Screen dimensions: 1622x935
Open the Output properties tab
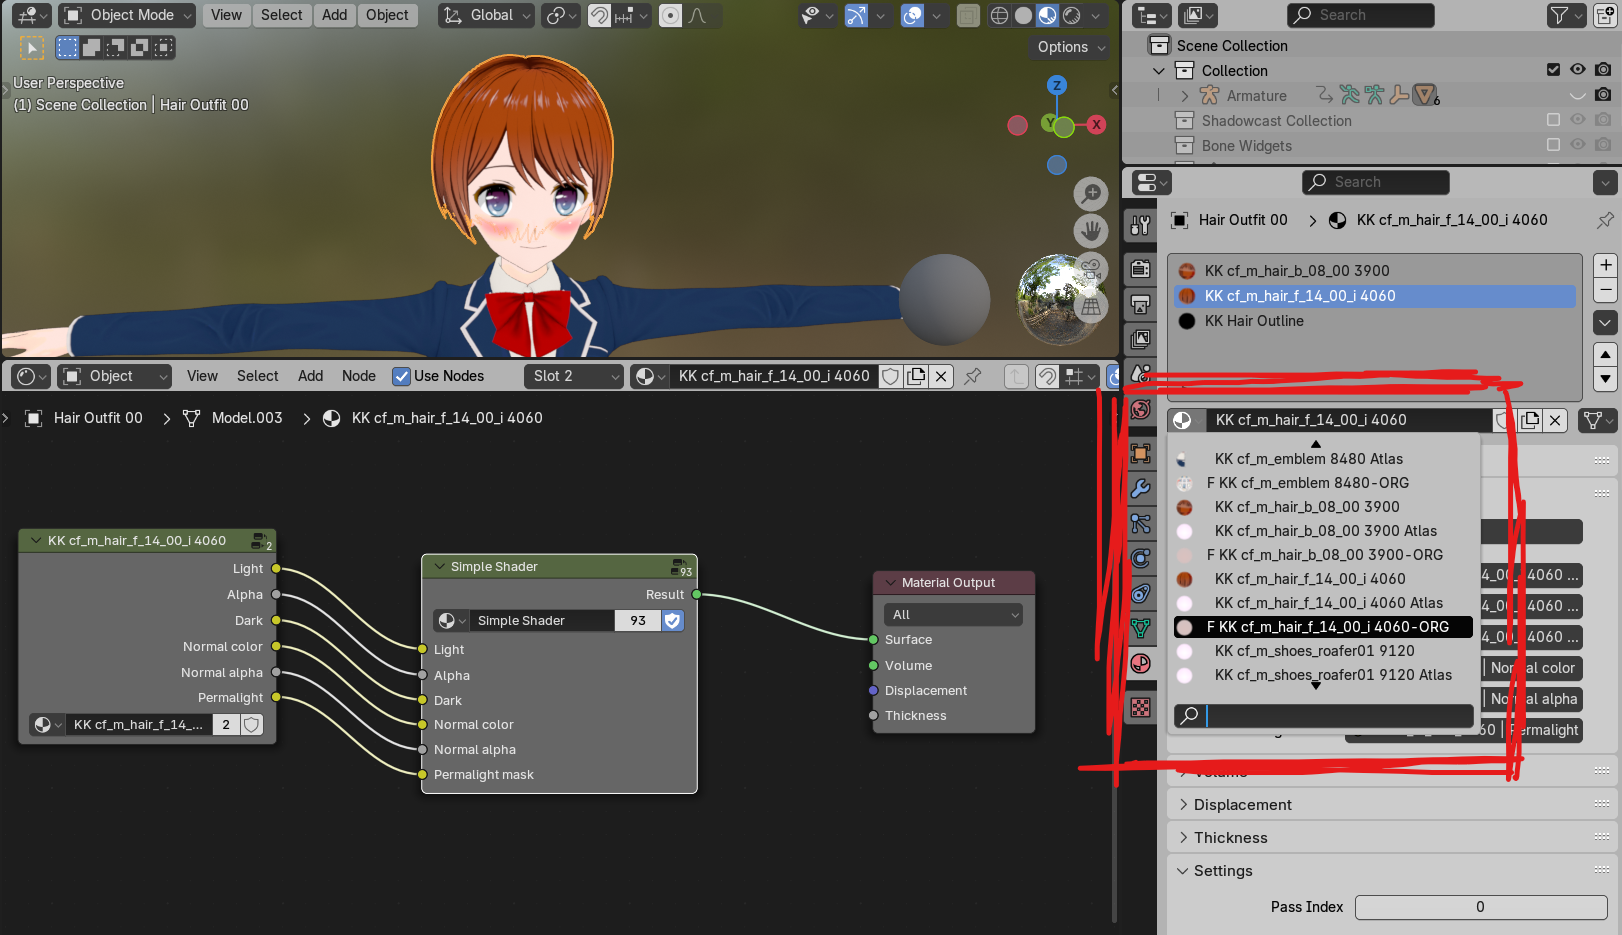(x=1141, y=303)
